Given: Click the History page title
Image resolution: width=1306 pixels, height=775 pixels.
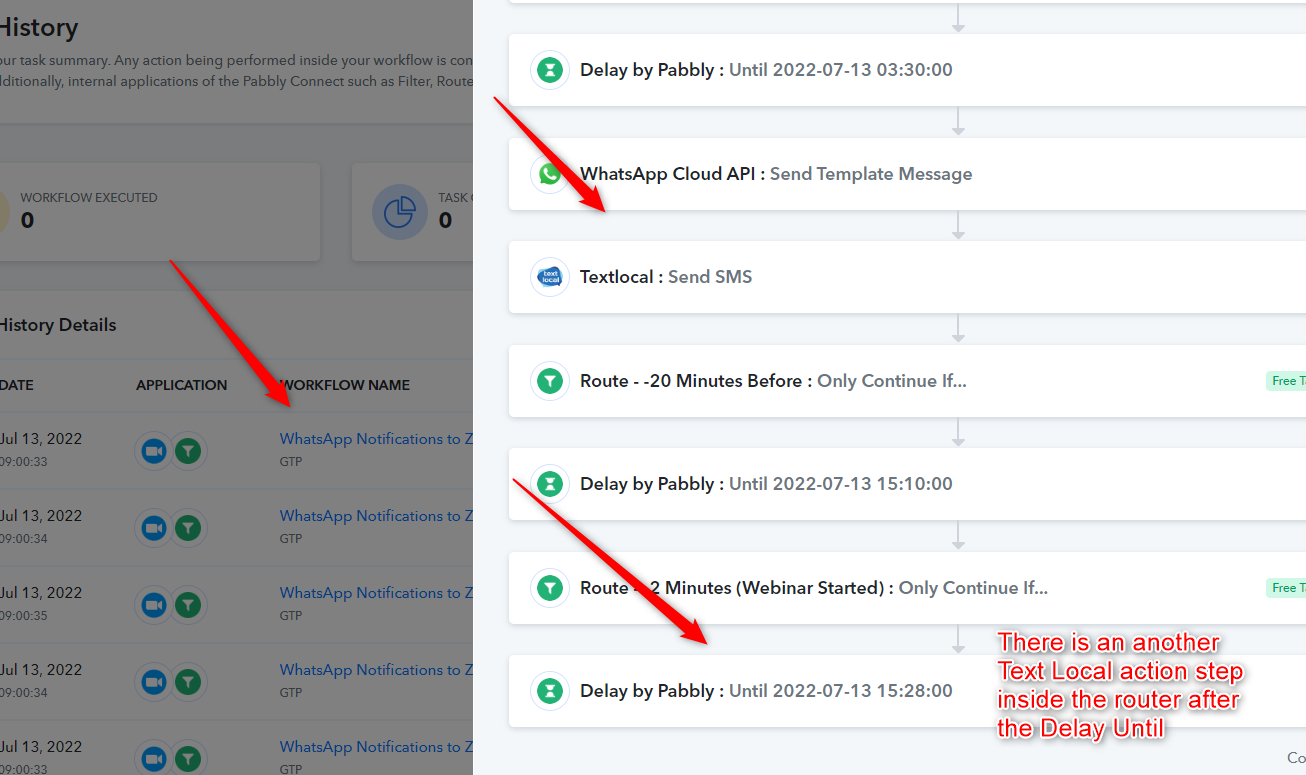Looking at the screenshot, I should (39, 28).
